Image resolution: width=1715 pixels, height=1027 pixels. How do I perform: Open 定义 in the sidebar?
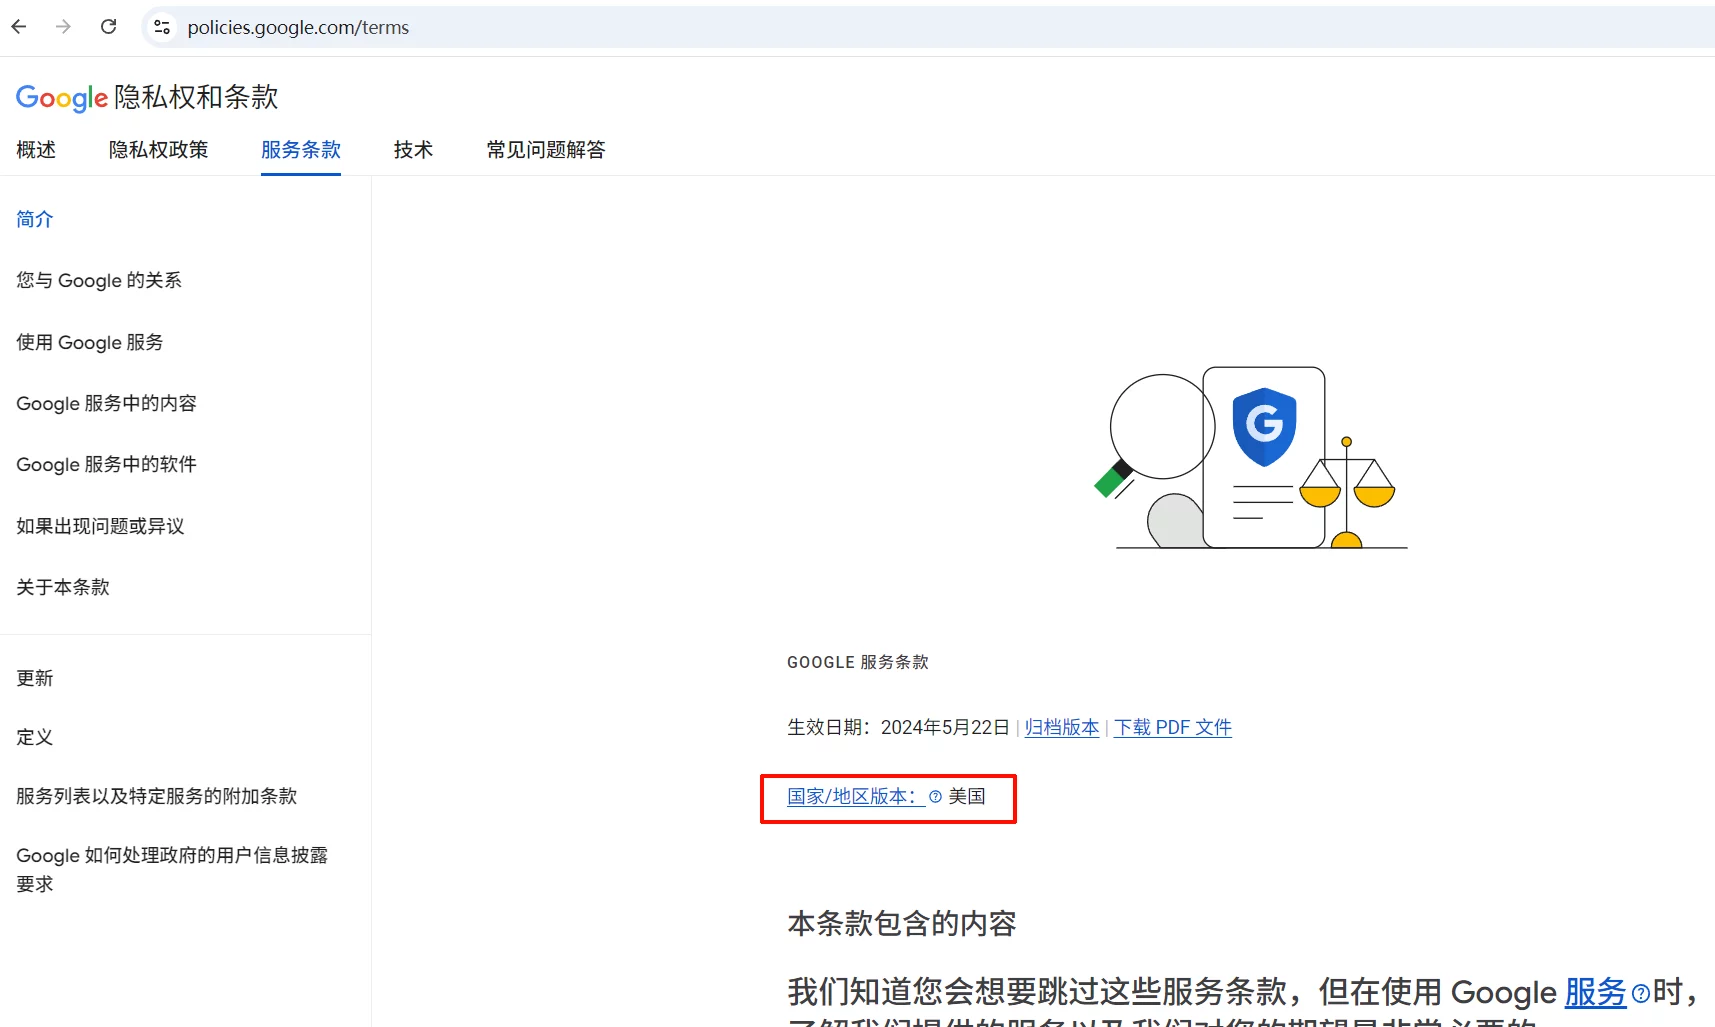coord(34,738)
